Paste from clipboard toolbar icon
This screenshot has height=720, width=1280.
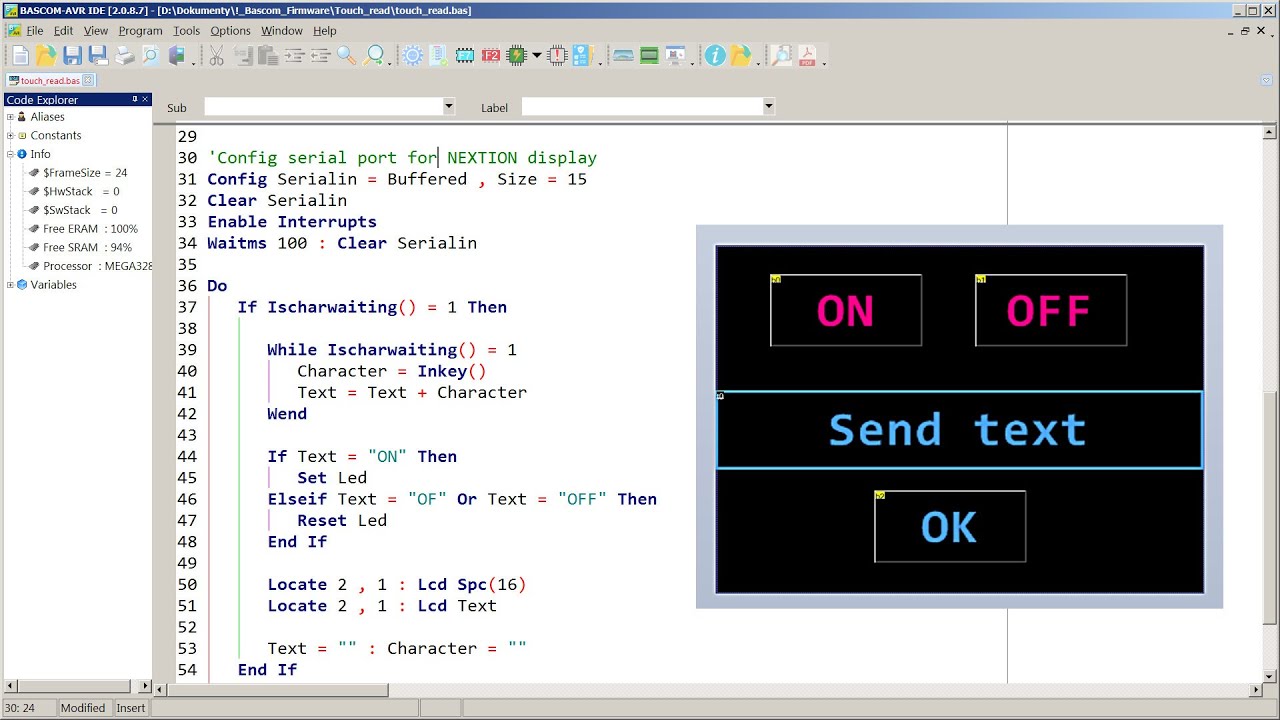tap(268, 56)
